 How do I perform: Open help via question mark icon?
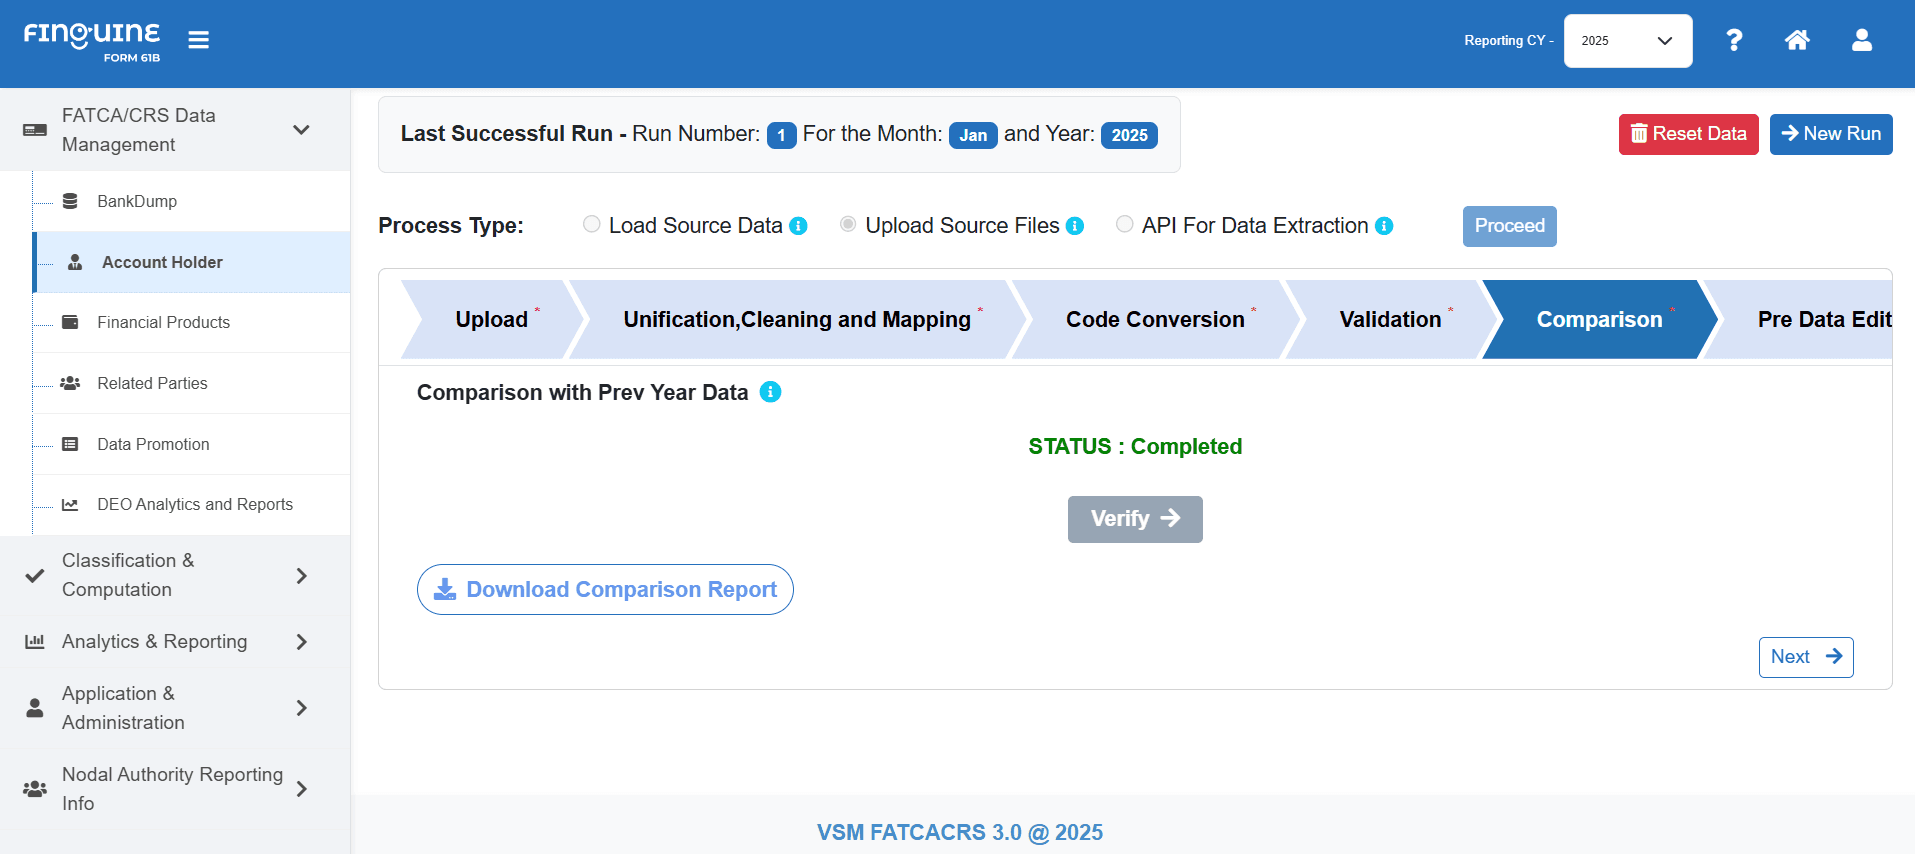coord(1734,40)
